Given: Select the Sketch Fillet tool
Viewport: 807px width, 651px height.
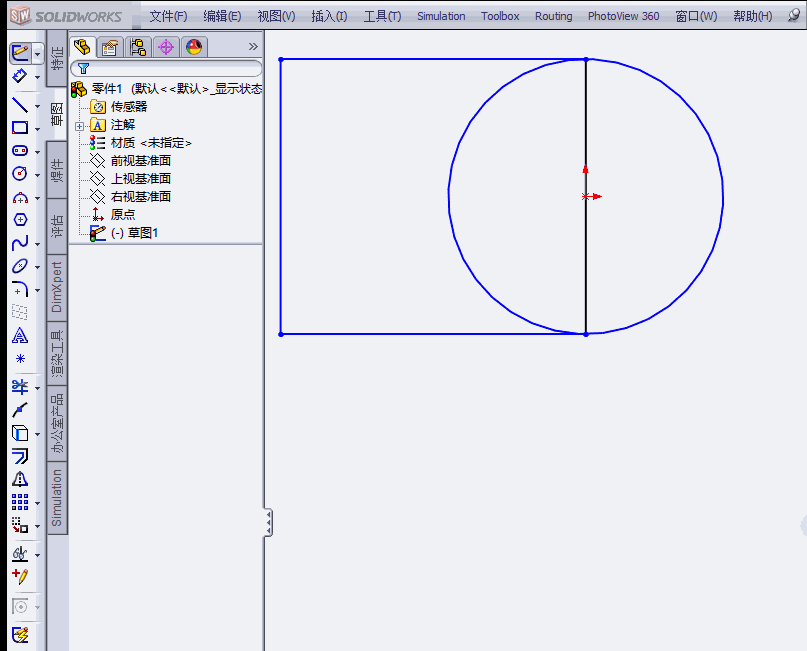Looking at the screenshot, I should 20,290.
